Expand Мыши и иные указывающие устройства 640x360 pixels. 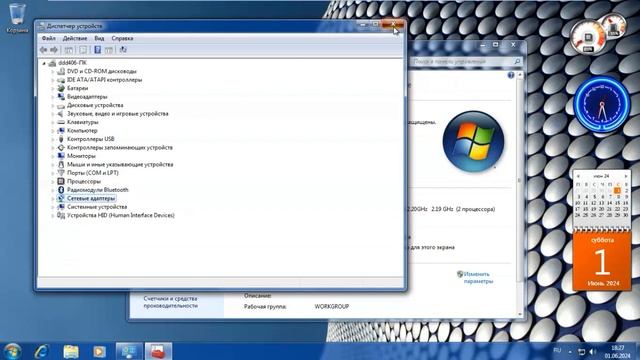(53, 164)
